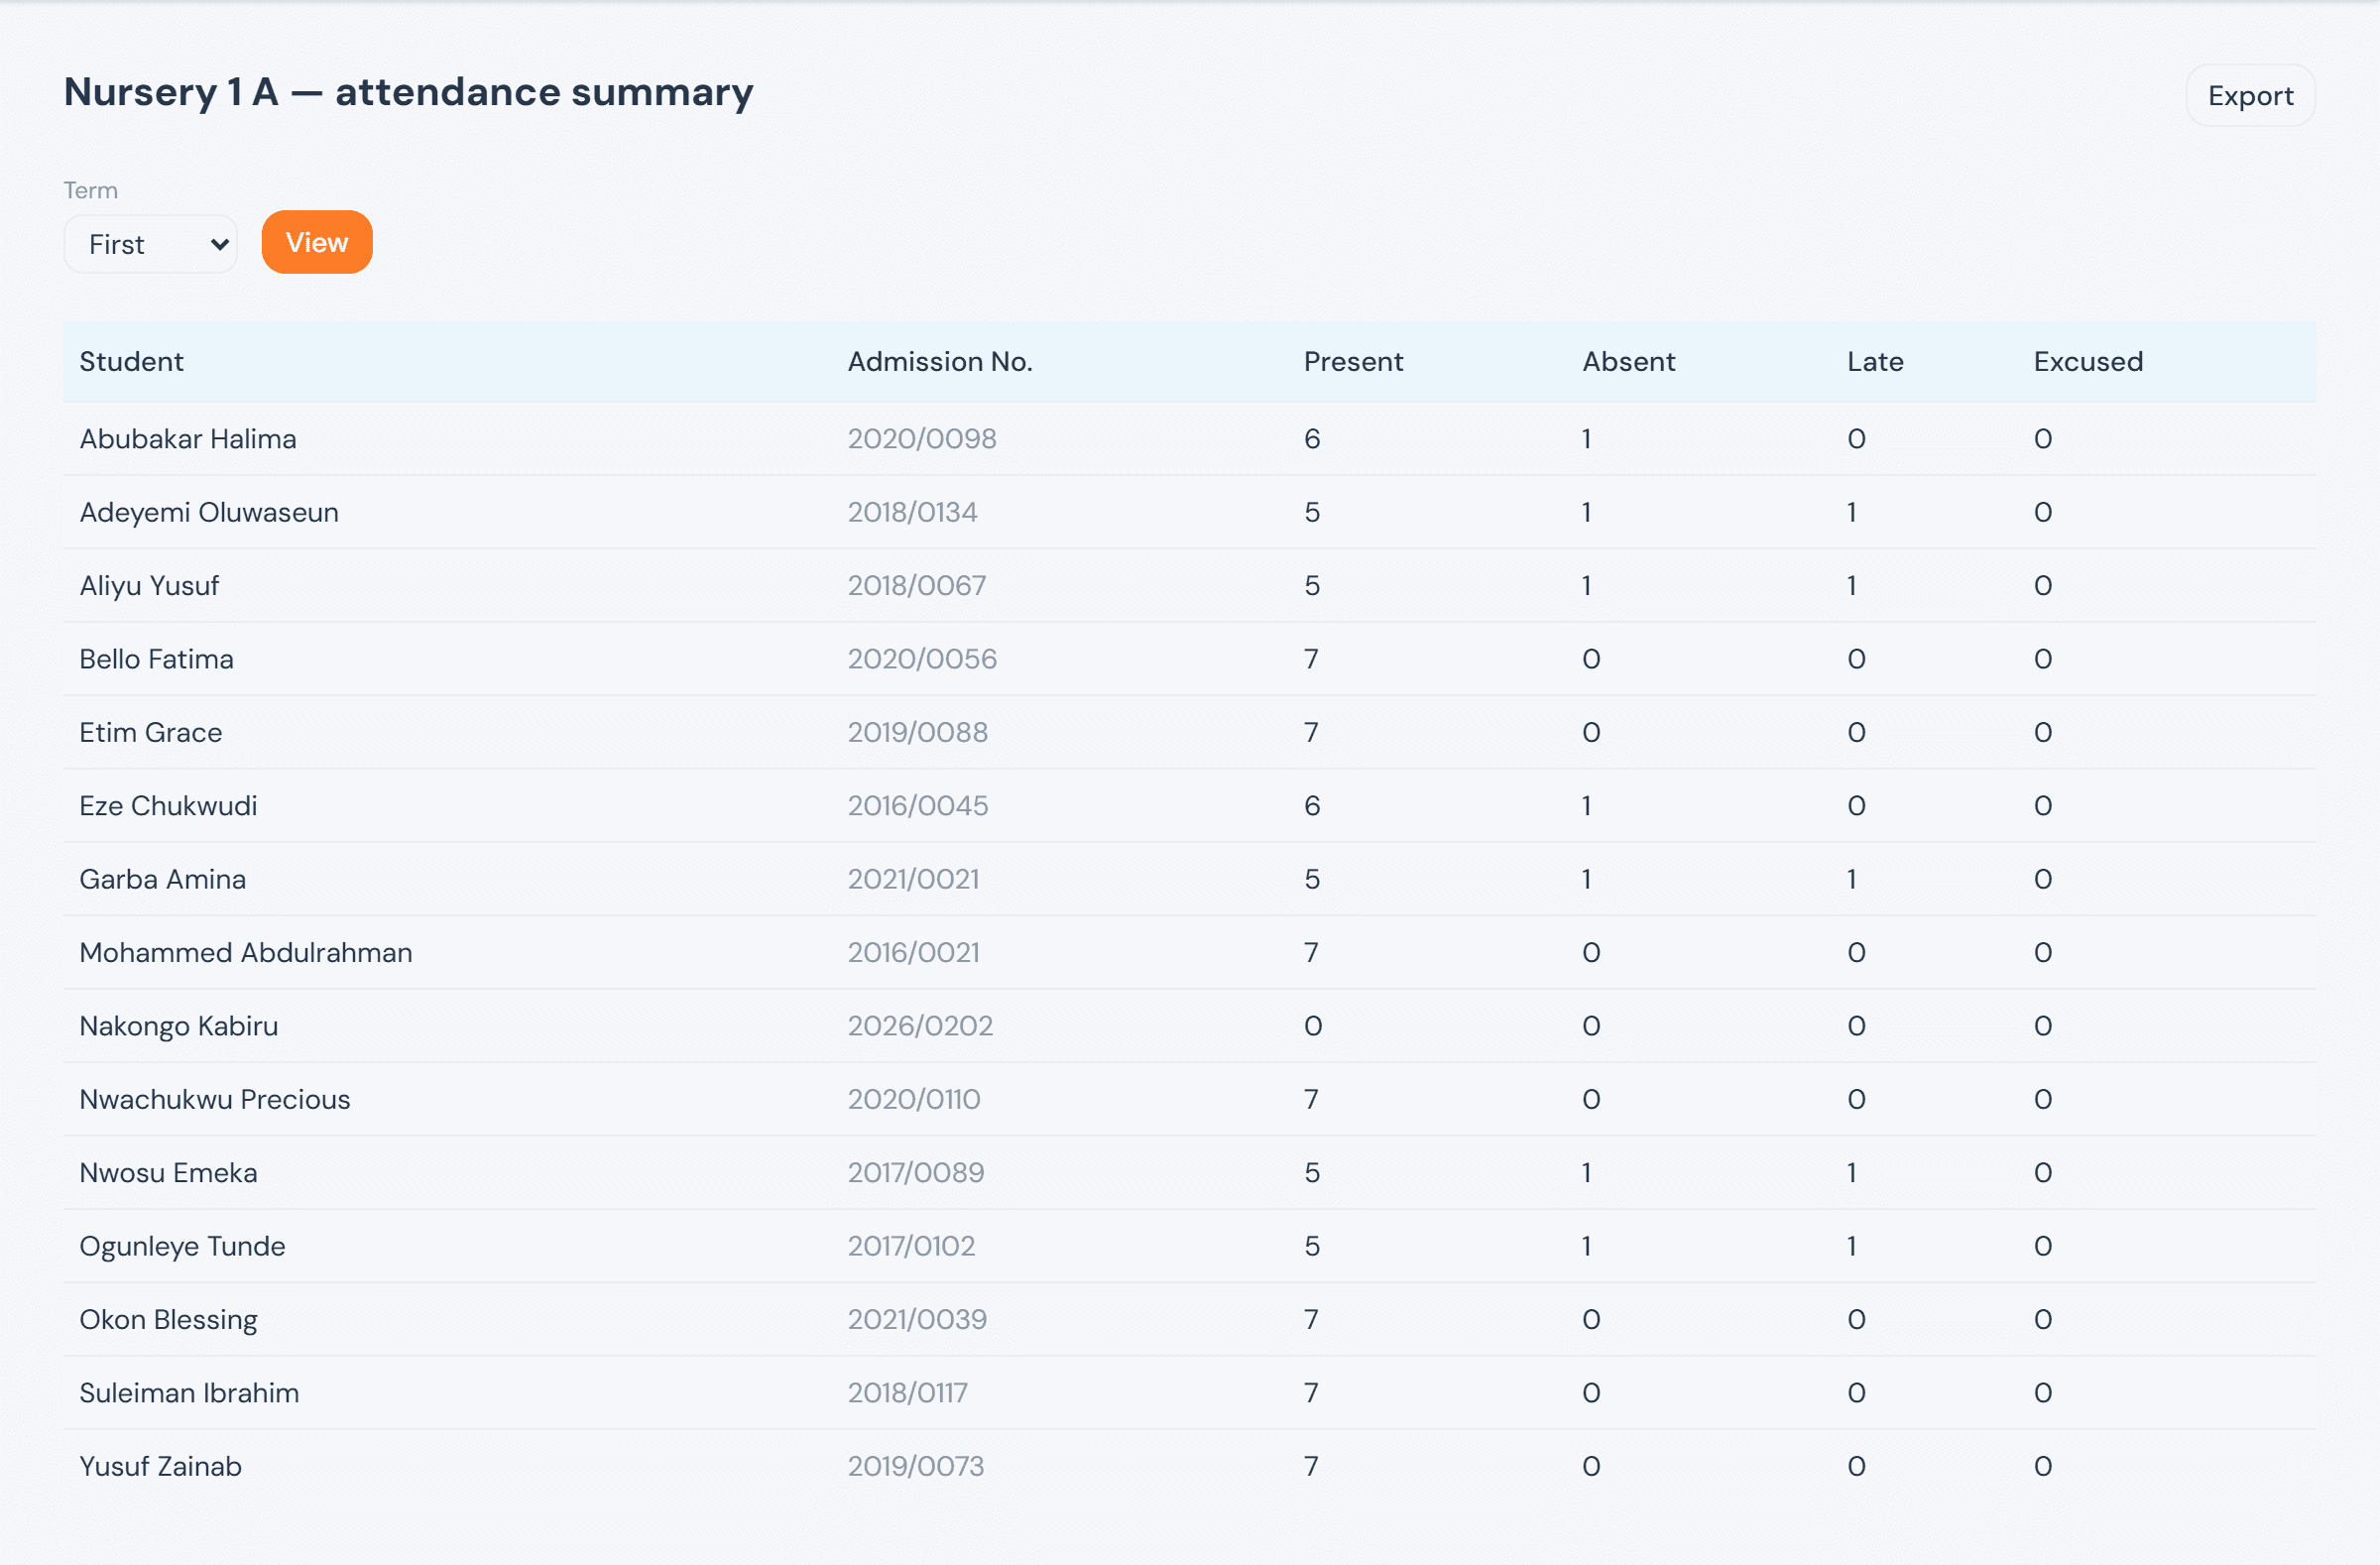The width and height of the screenshot is (2380, 1565).
Task: Select student Aliyu Yusuf
Action: [149, 585]
